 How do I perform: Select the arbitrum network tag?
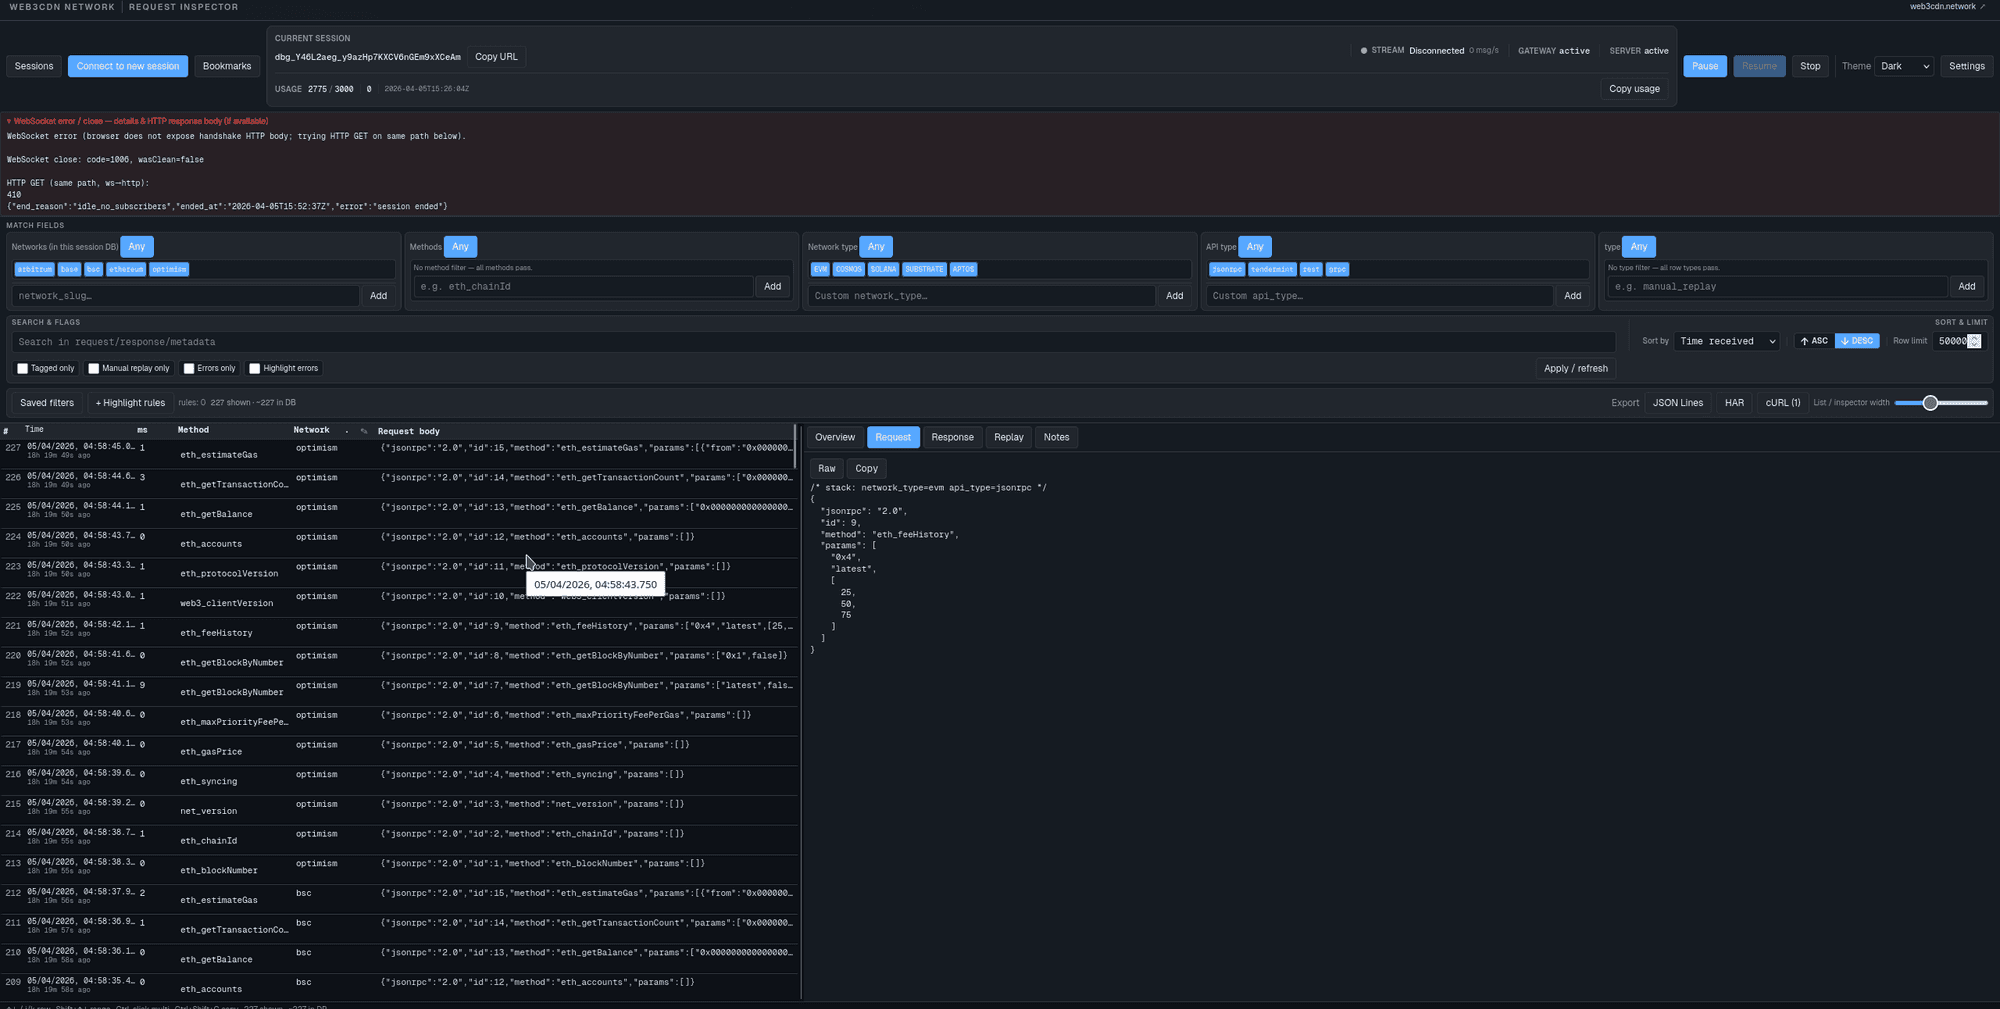coord(34,269)
